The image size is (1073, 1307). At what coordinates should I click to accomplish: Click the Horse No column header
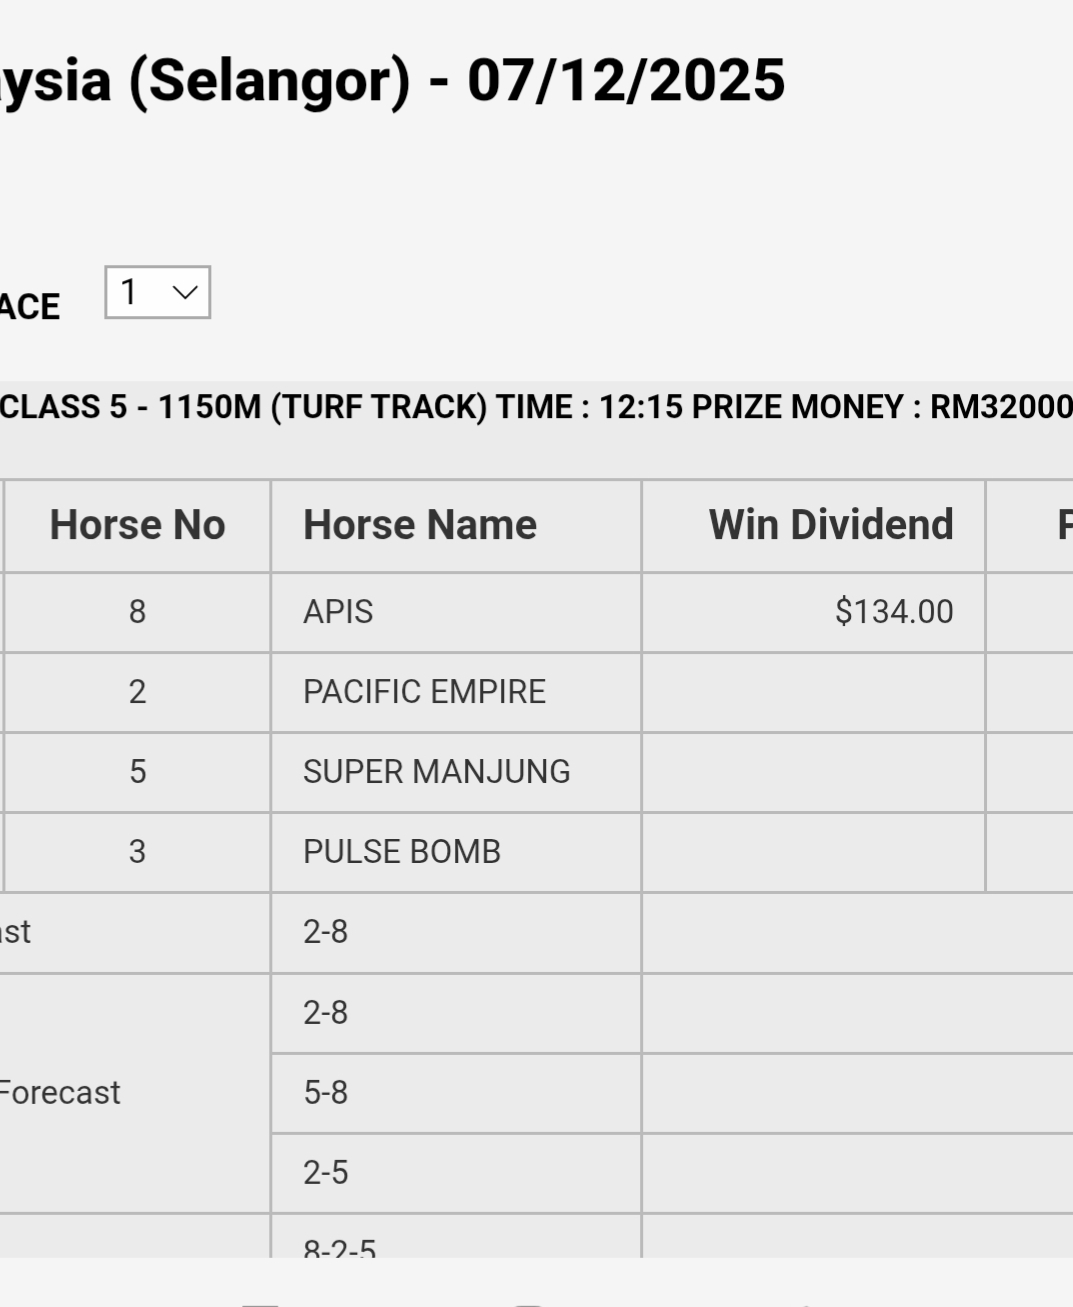coord(137,525)
